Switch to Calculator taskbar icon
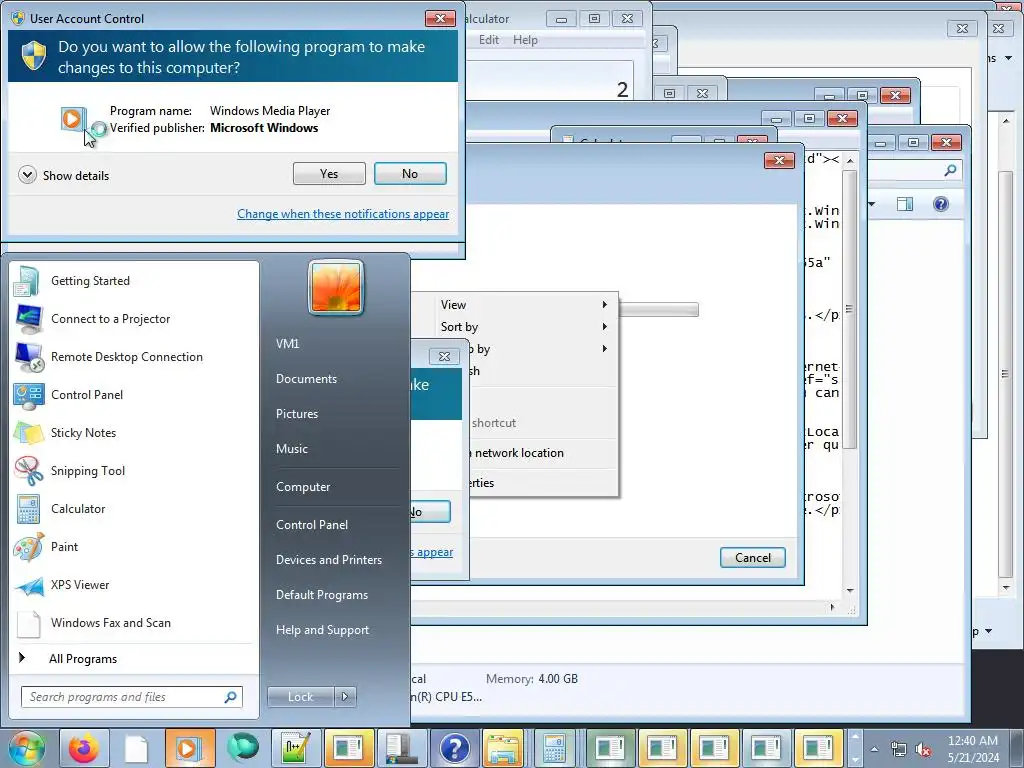This screenshot has width=1024, height=768. (x=554, y=748)
